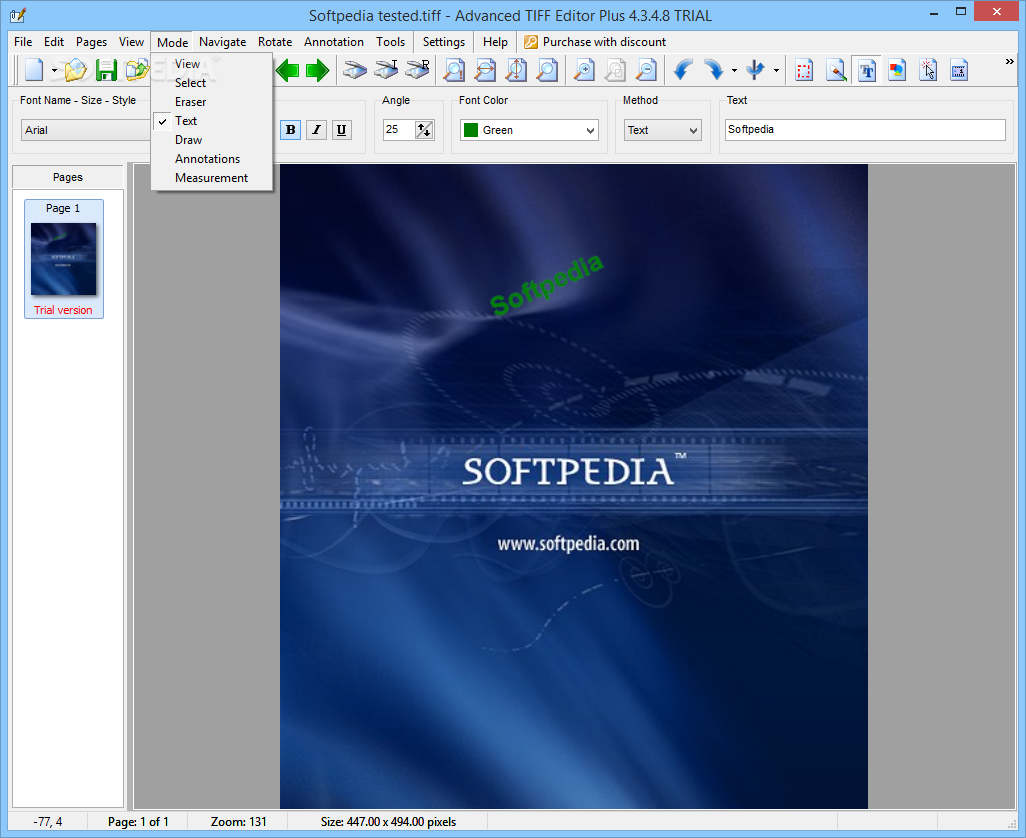
Task: Choose Select in the Mode menu
Action: click(x=212, y=83)
